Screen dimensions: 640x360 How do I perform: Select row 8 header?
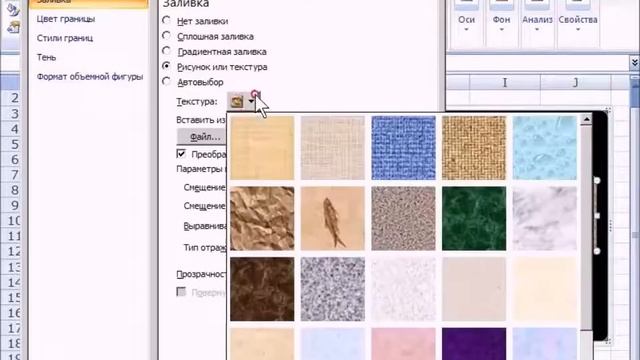click(10, 190)
